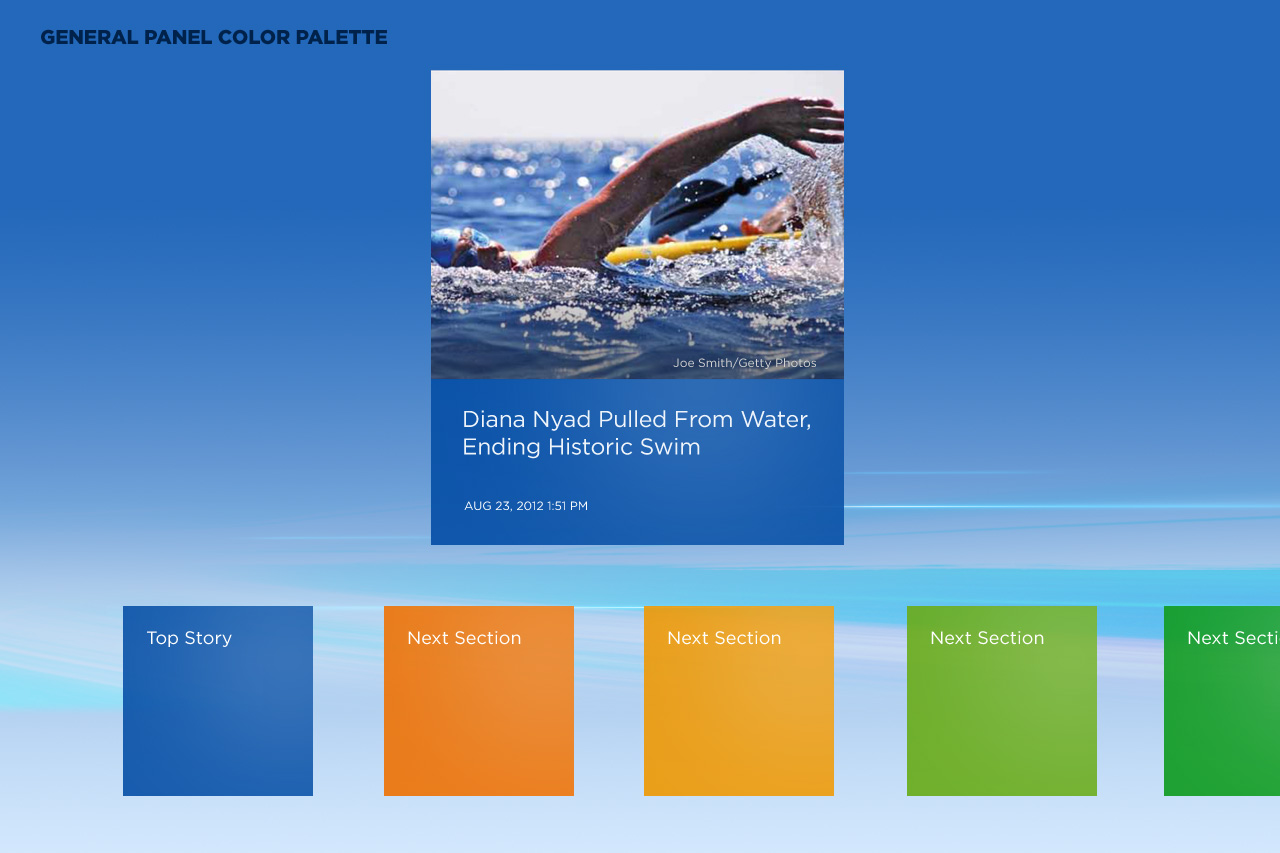Image resolution: width=1280 pixels, height=853 pixels.
Task: Click the General Panel Color Palette heading
Action: tap(213, 38)
